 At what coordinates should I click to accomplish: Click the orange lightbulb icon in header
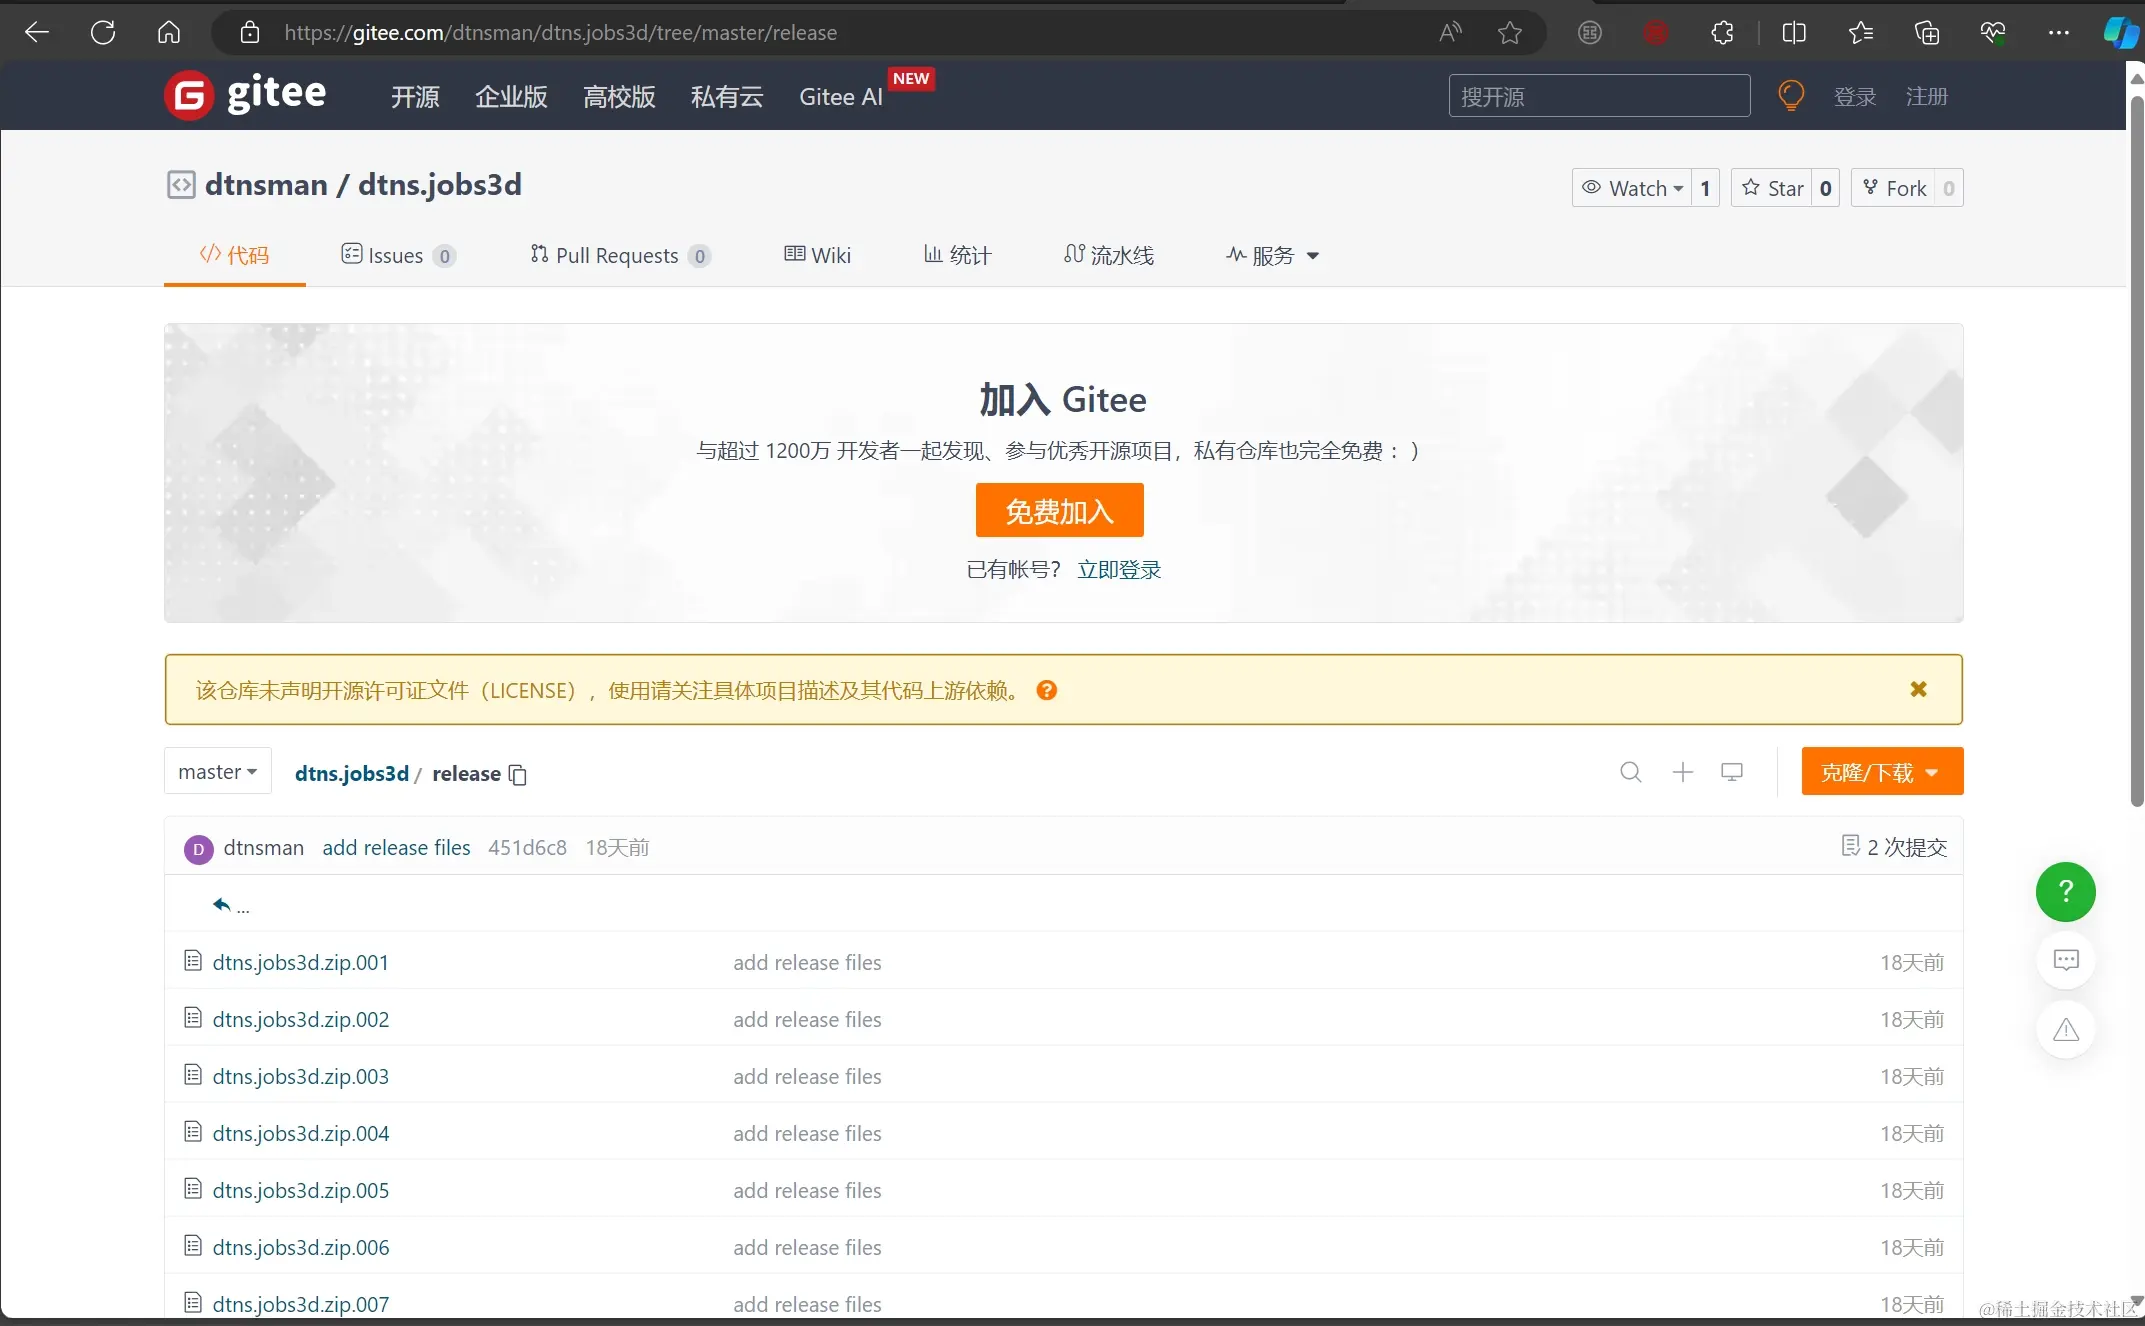coord(1790,96)
